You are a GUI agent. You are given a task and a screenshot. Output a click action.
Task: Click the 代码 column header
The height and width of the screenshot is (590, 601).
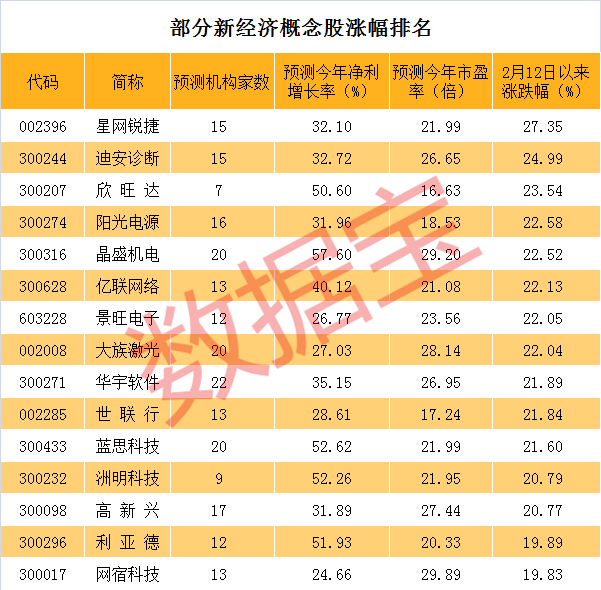pyautogui.click(x=43, y=82)
